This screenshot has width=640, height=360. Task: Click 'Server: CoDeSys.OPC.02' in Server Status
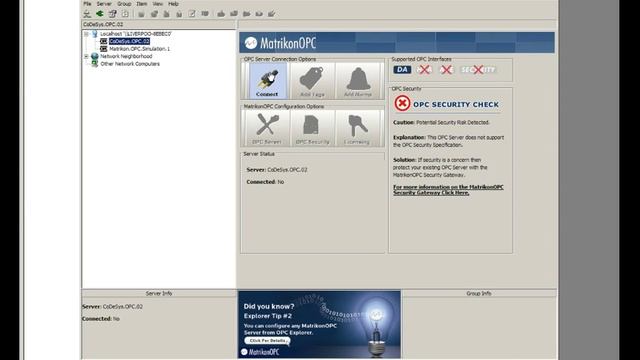tap(277, 169)
